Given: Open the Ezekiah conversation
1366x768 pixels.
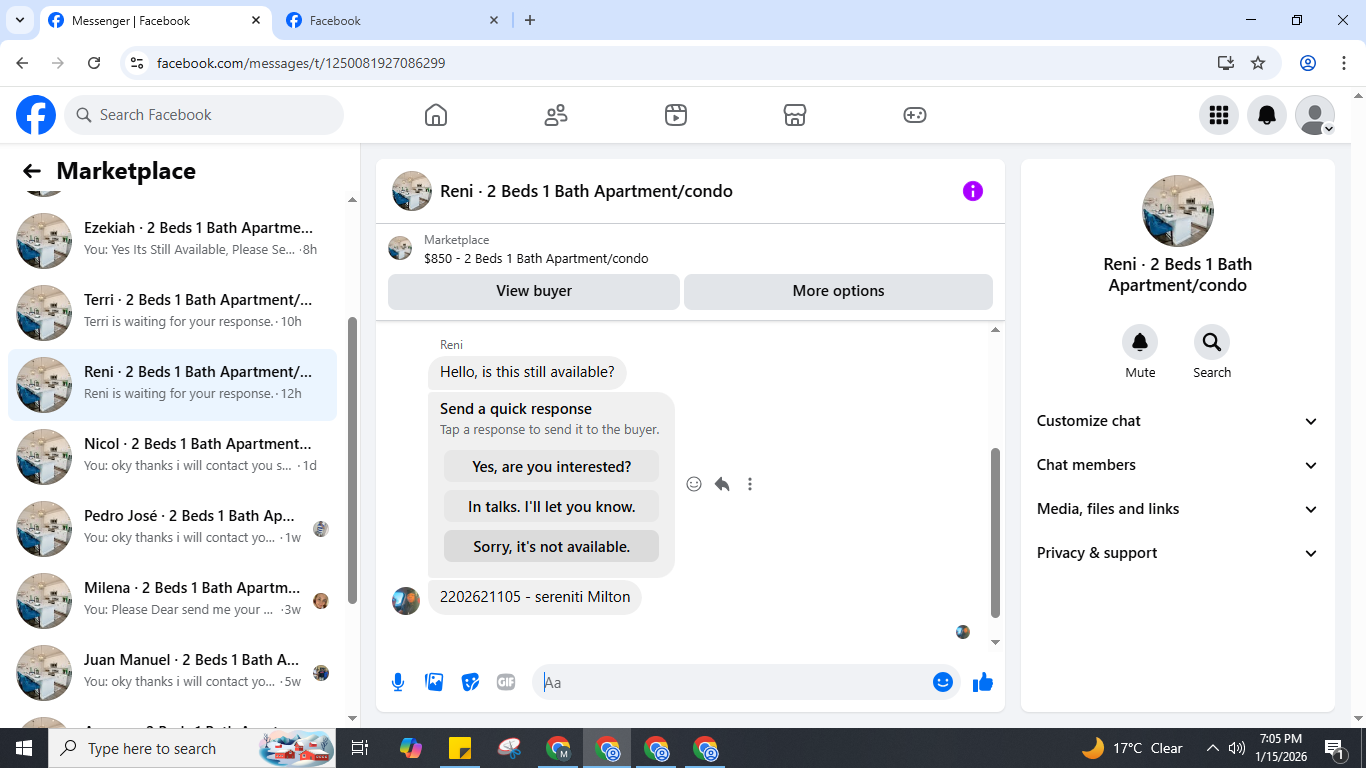Looking at the screenshot, I should click(172, 240).
